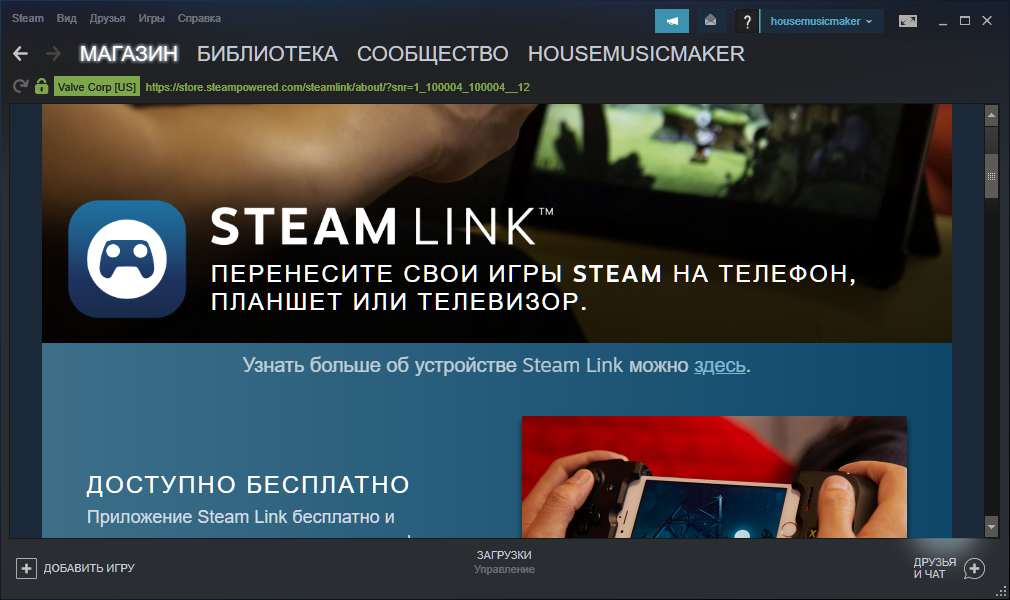
Task: Reload the store page
Action: click(21, 86)
